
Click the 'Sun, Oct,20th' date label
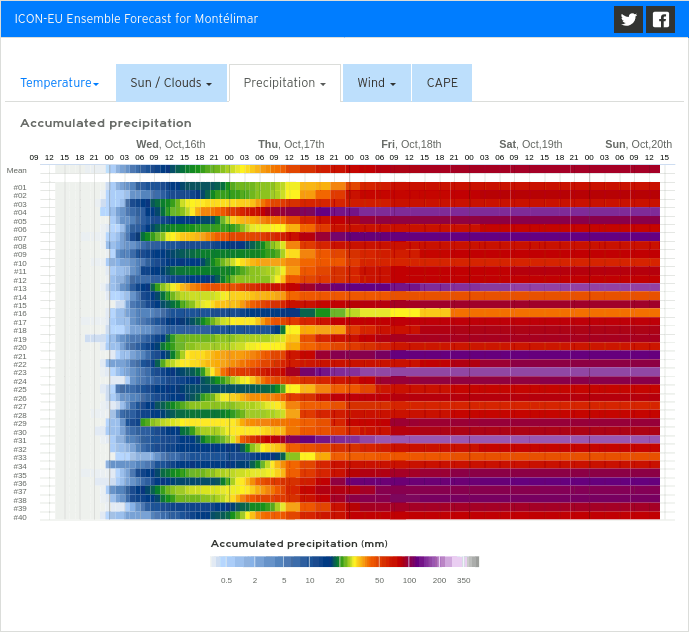tap(638, 144)
